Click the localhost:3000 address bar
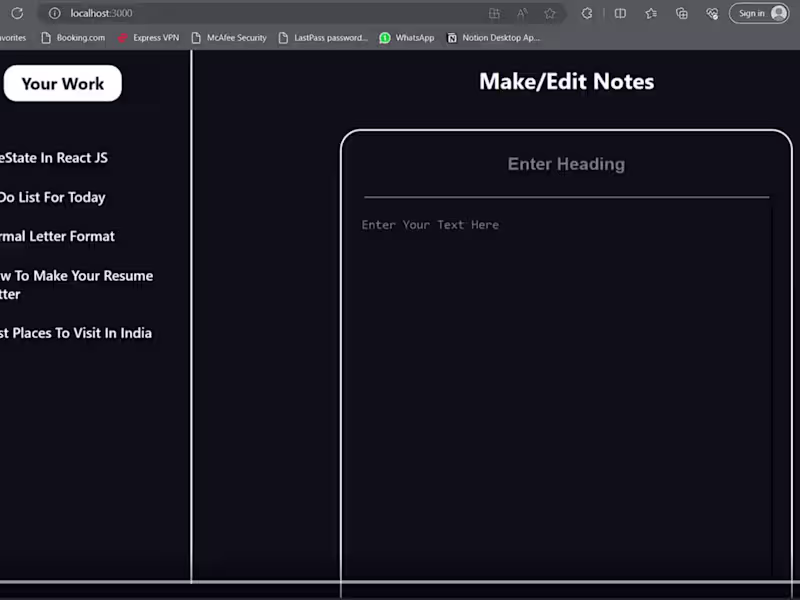 [x=301, y=13]
